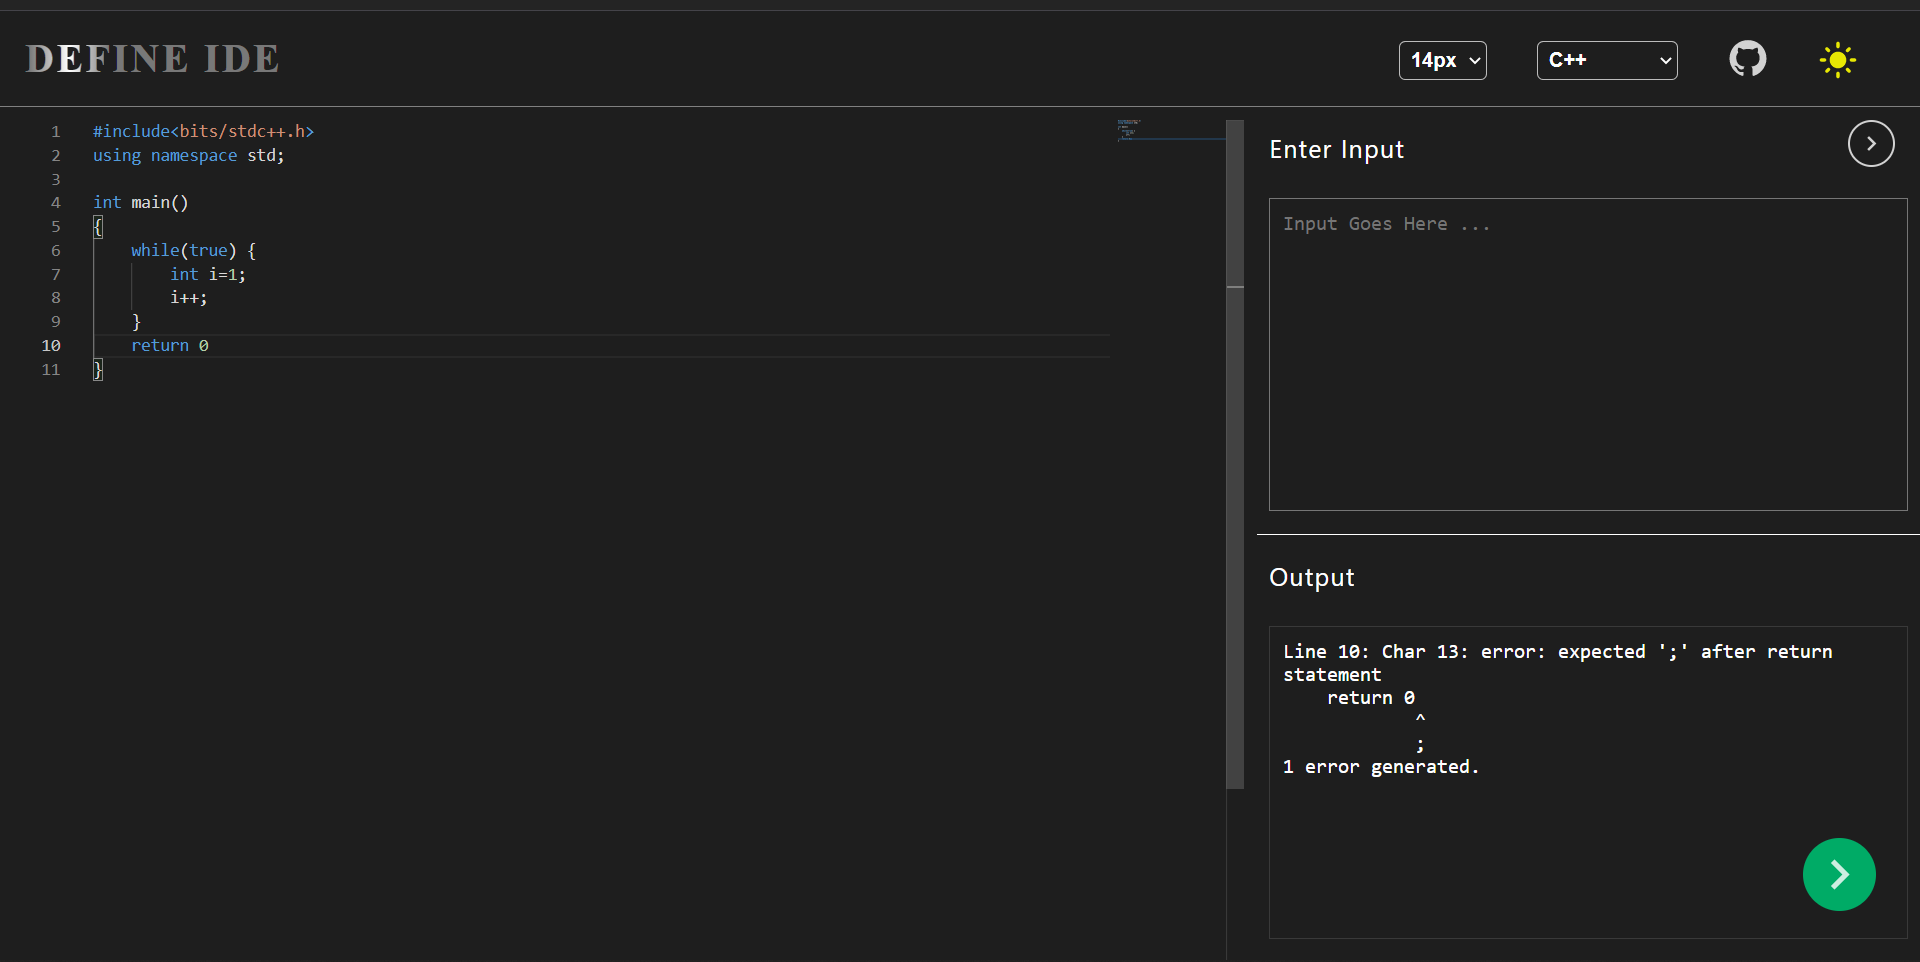Click line number 10 in the gutter
Viewport: 1920px width, 962px height.
coord(51,345)
